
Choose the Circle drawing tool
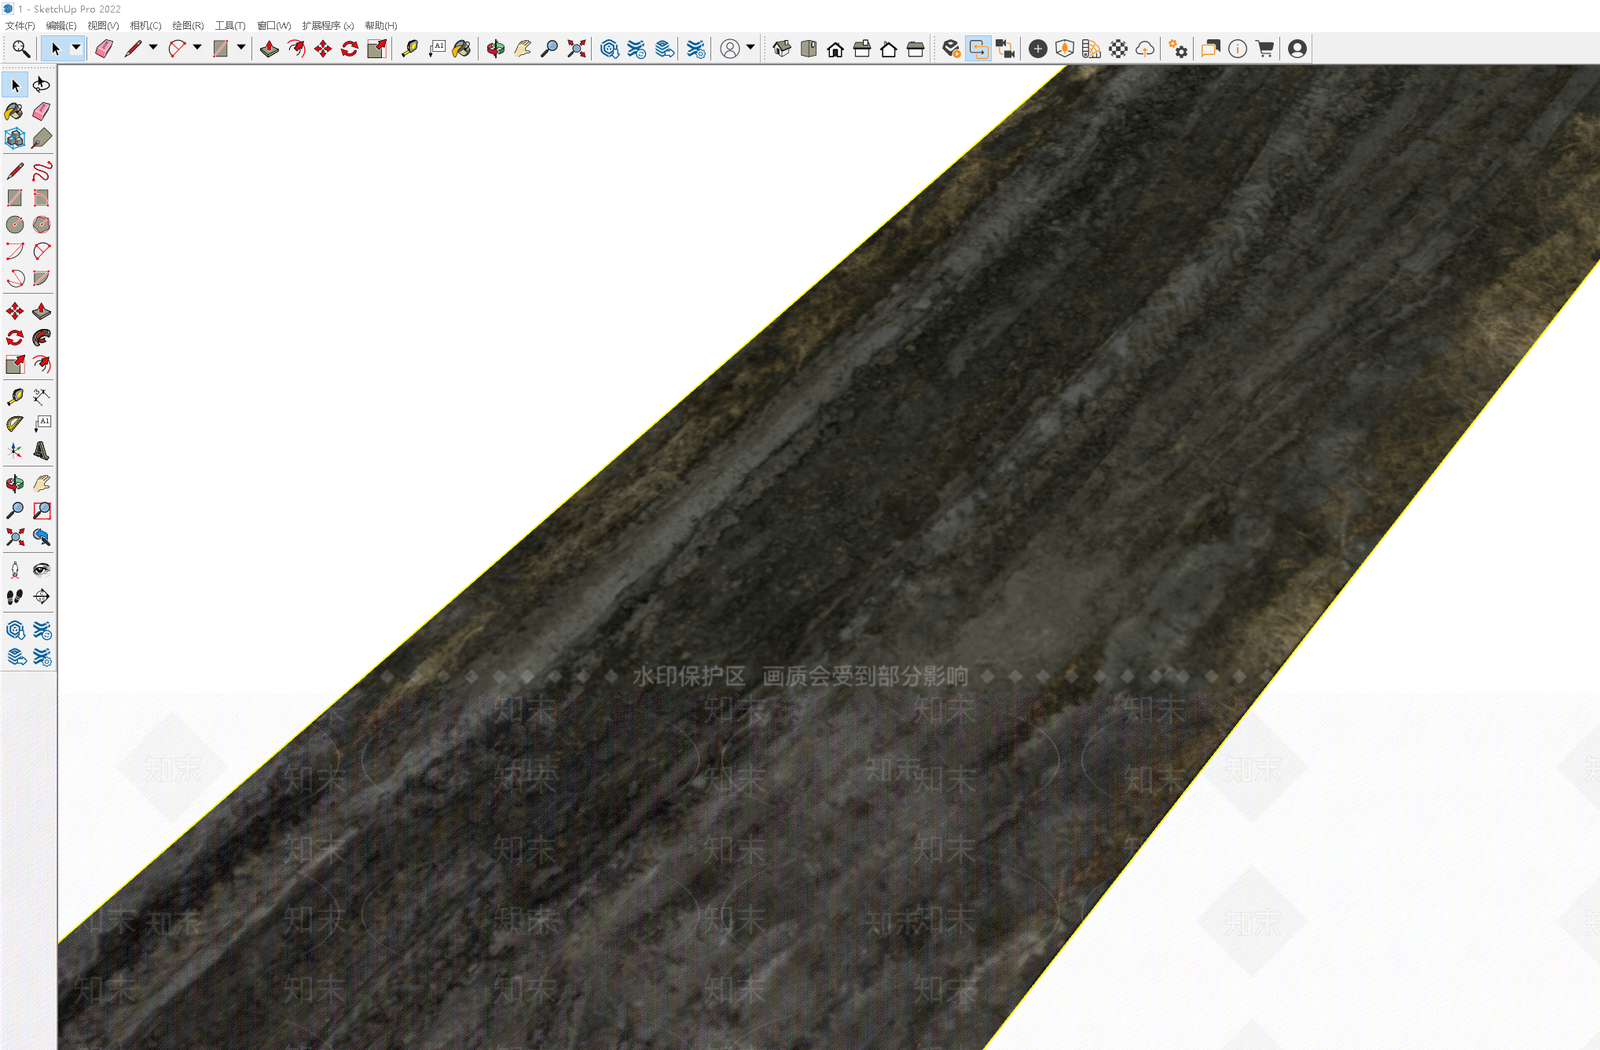tap(15, 225)
